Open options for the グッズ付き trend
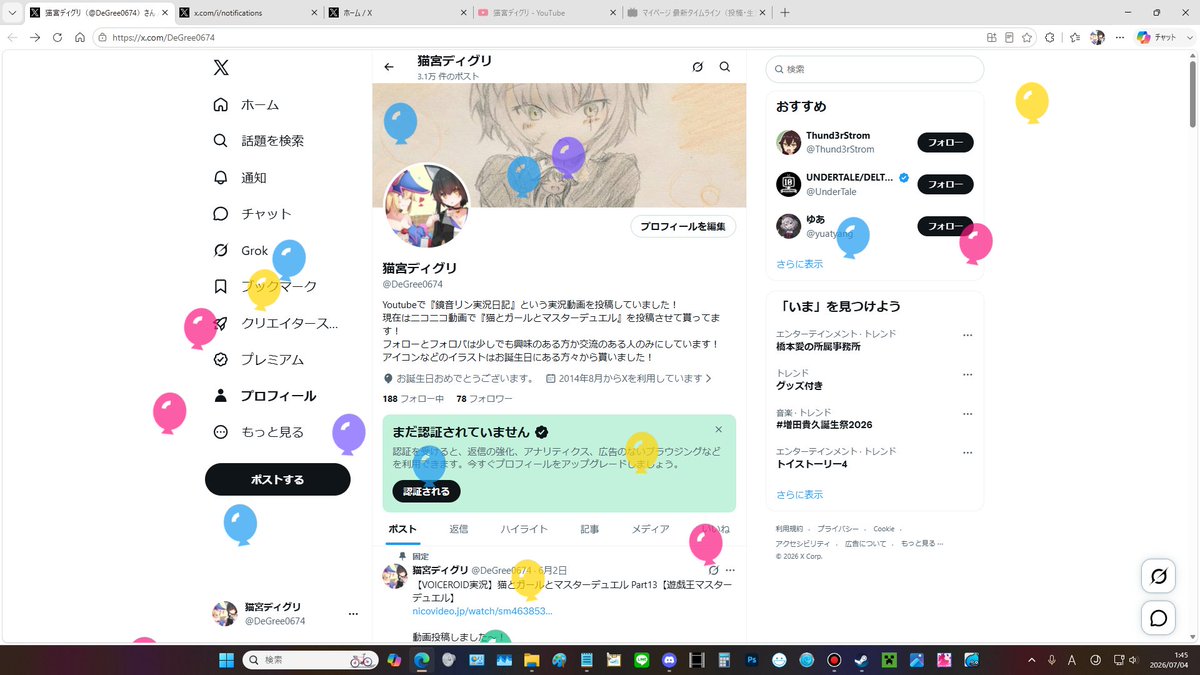 tap(967, 374)
